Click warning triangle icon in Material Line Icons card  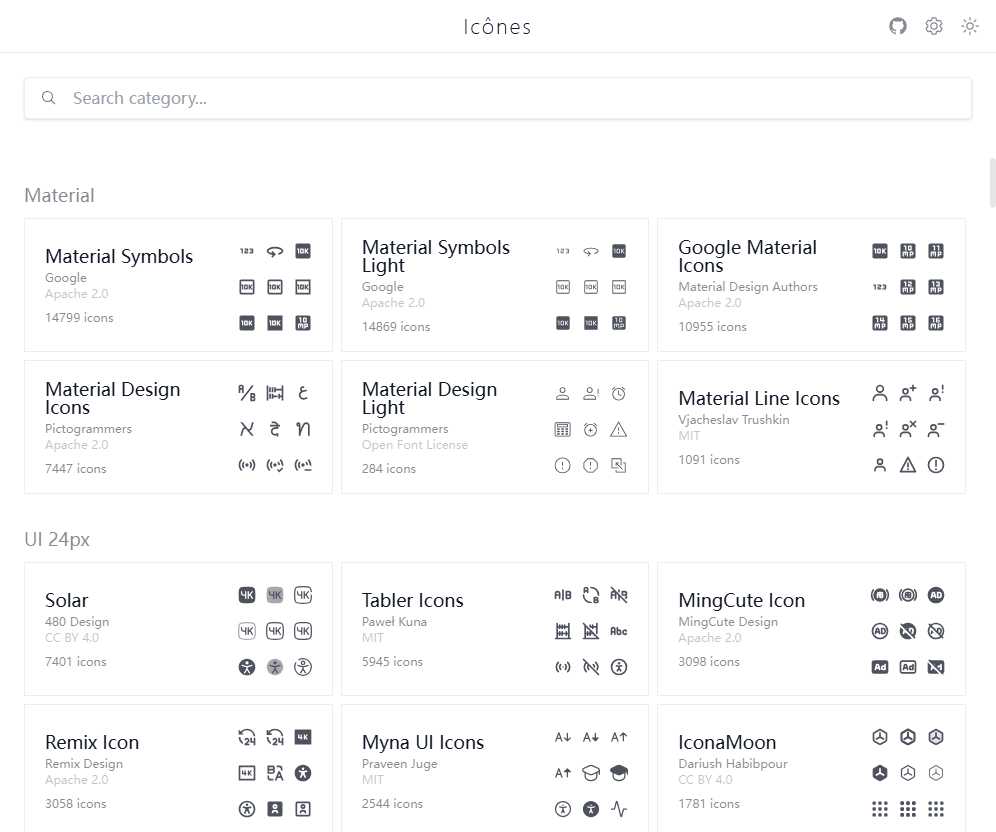(x=907, y=465)
